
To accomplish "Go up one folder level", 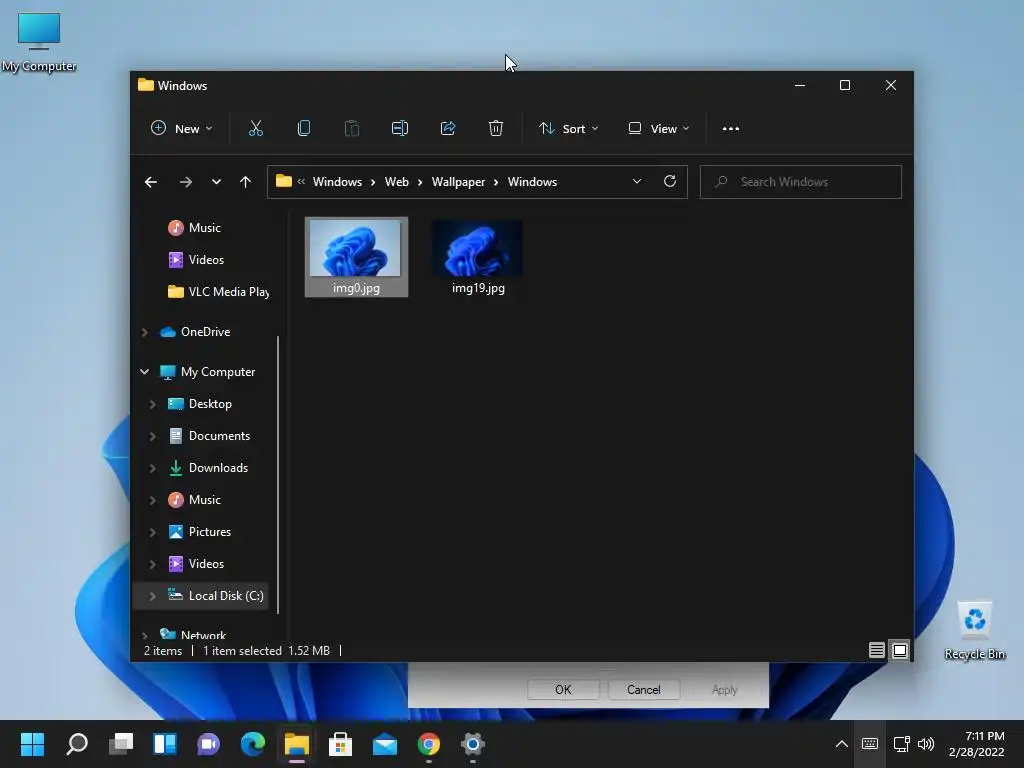I will [x=246, y=182].
